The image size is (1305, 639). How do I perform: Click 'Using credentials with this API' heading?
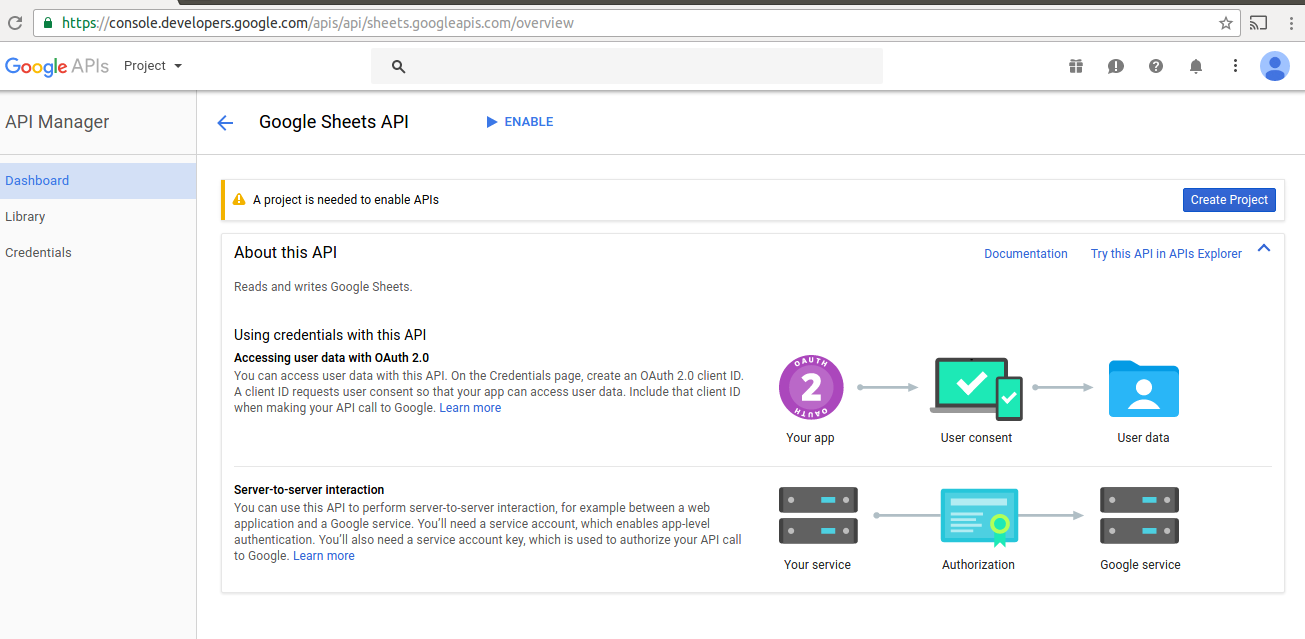pyautogui.click(x=330, y=335)
